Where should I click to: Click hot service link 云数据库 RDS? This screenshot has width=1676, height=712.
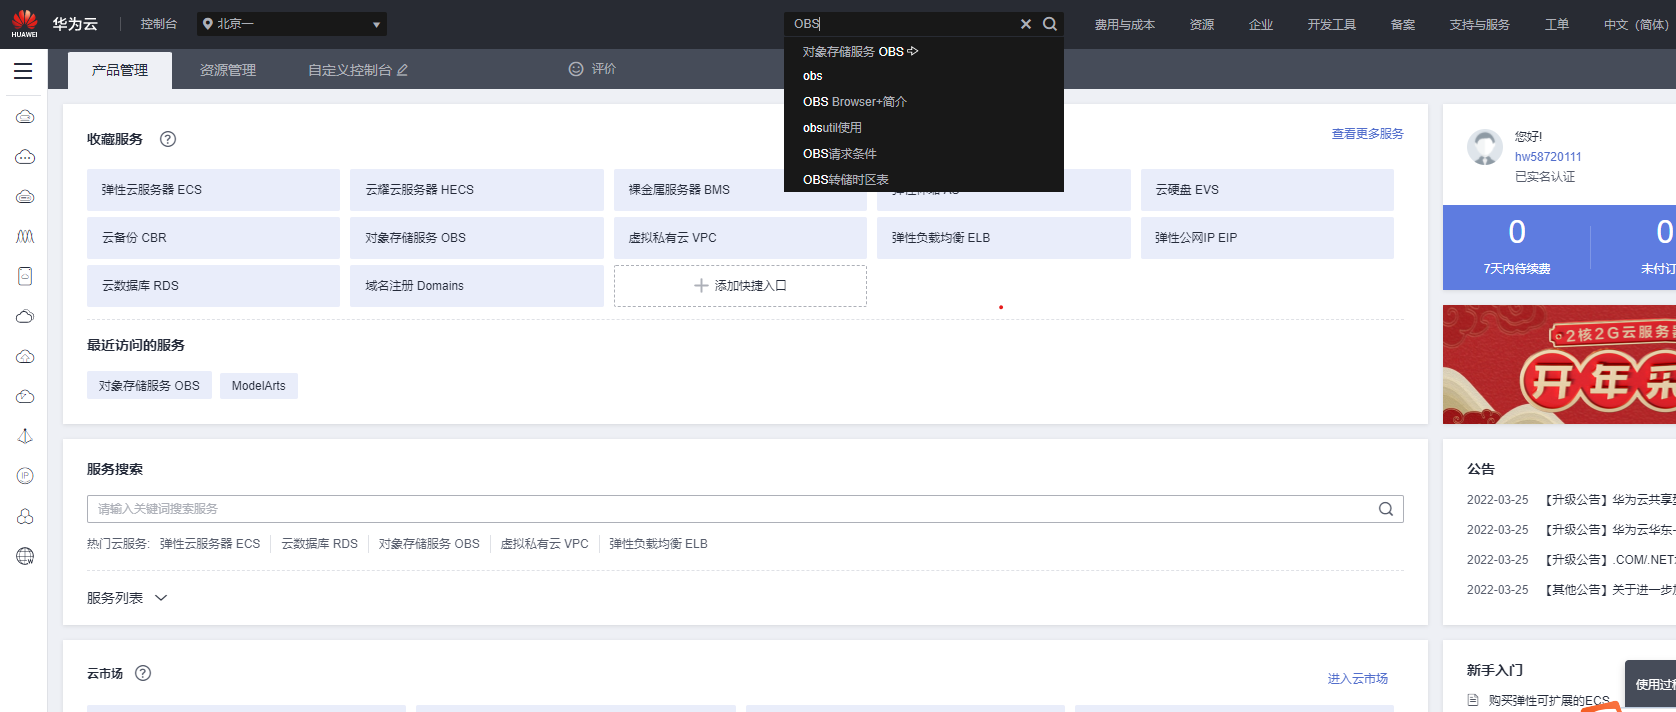click(319, 544)
